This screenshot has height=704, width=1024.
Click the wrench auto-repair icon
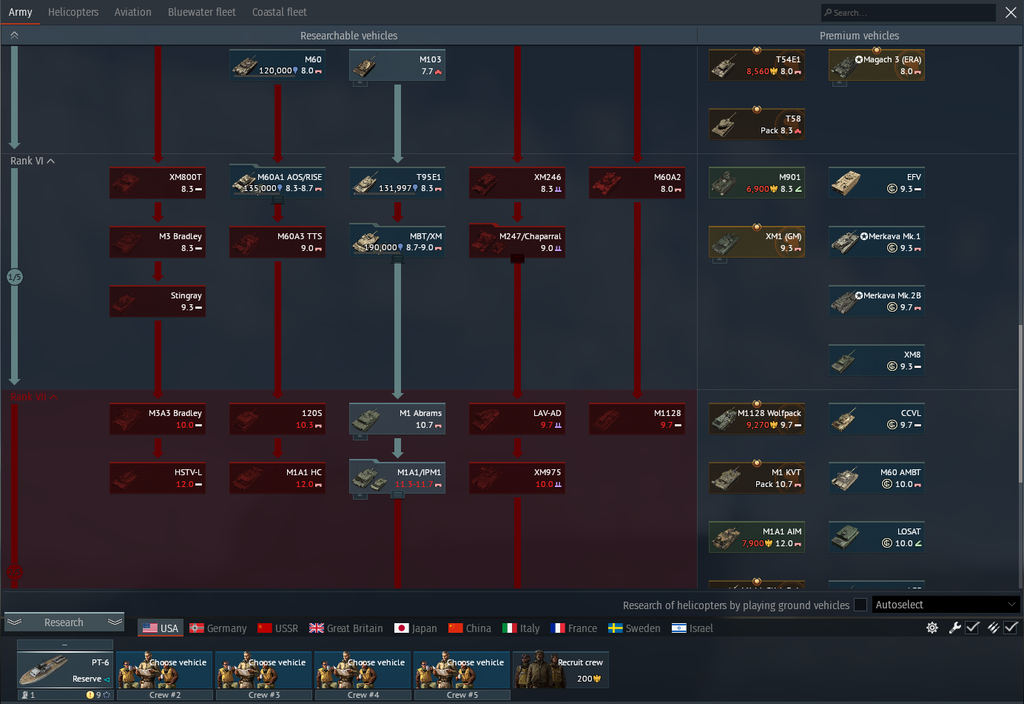[955, 628]
